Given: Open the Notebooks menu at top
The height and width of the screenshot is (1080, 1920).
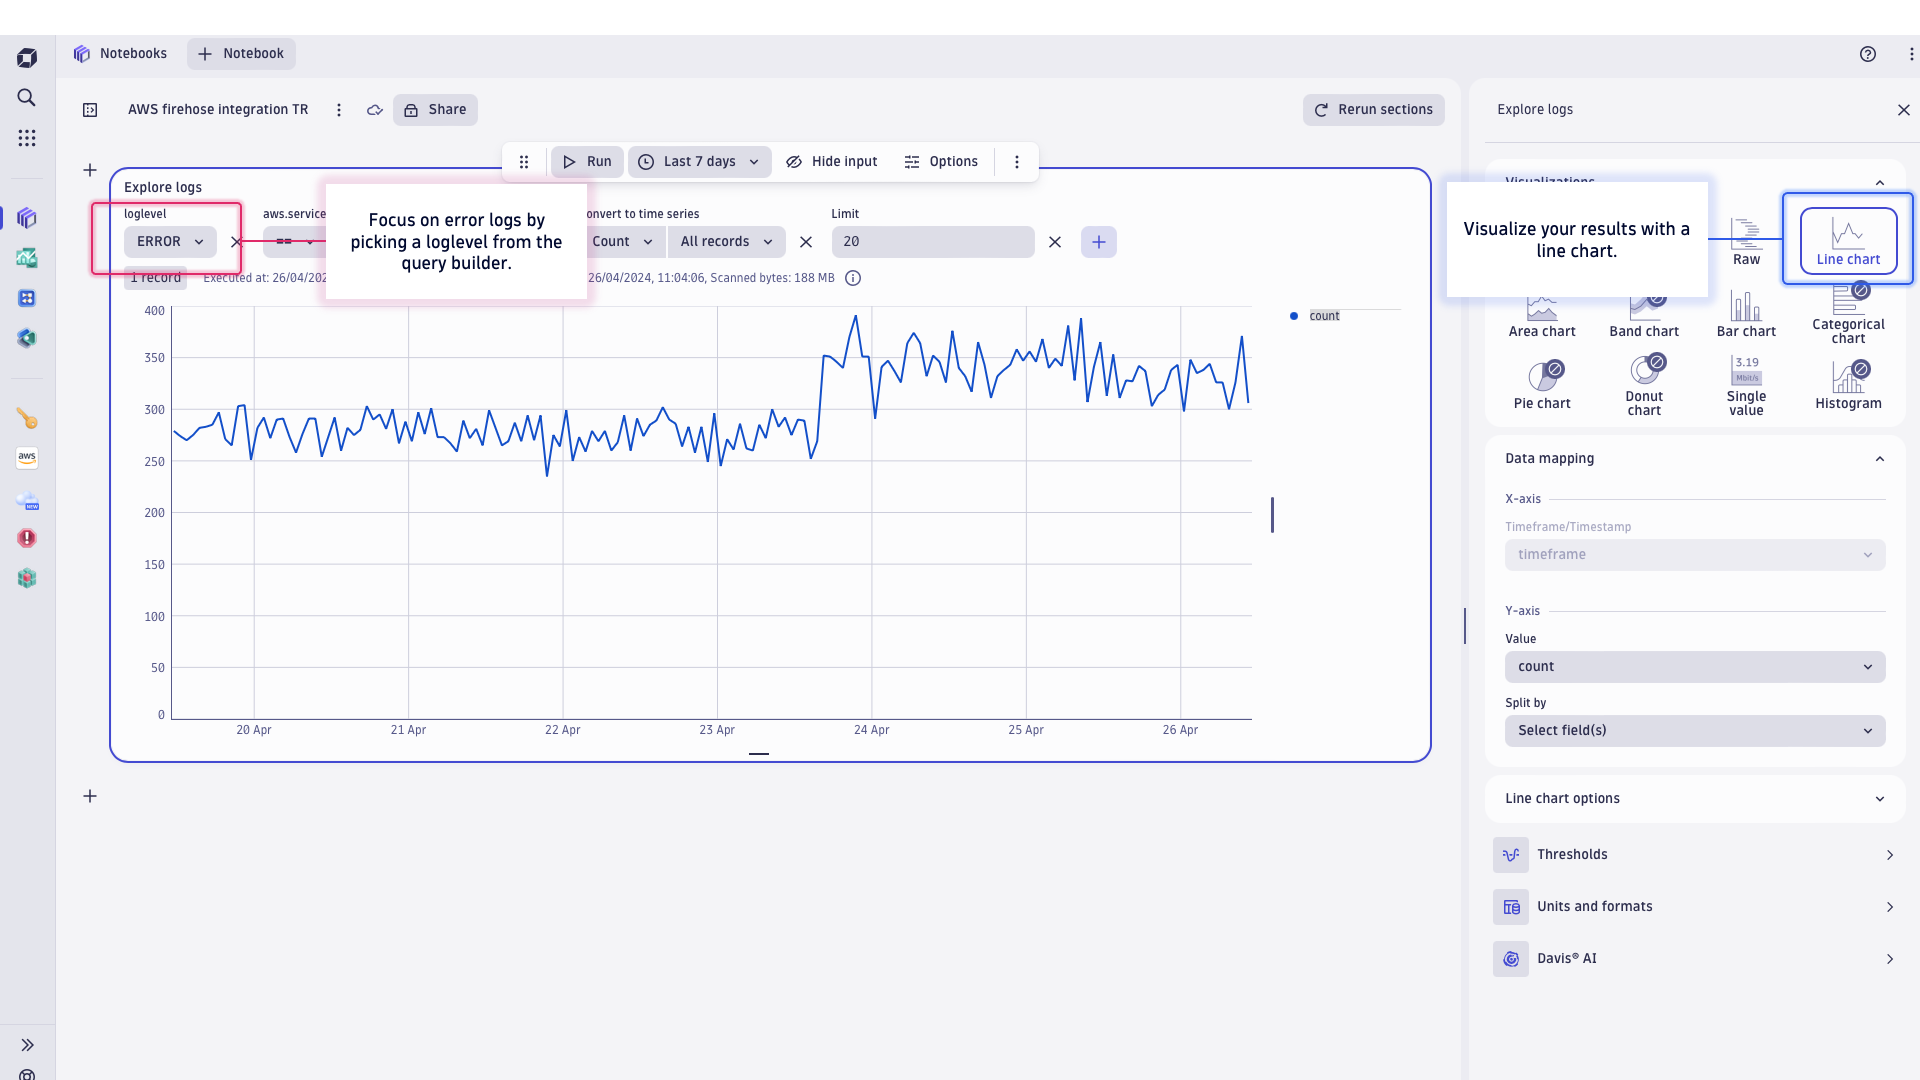Looking at the screenshot, I should click(x=120, y=53).
